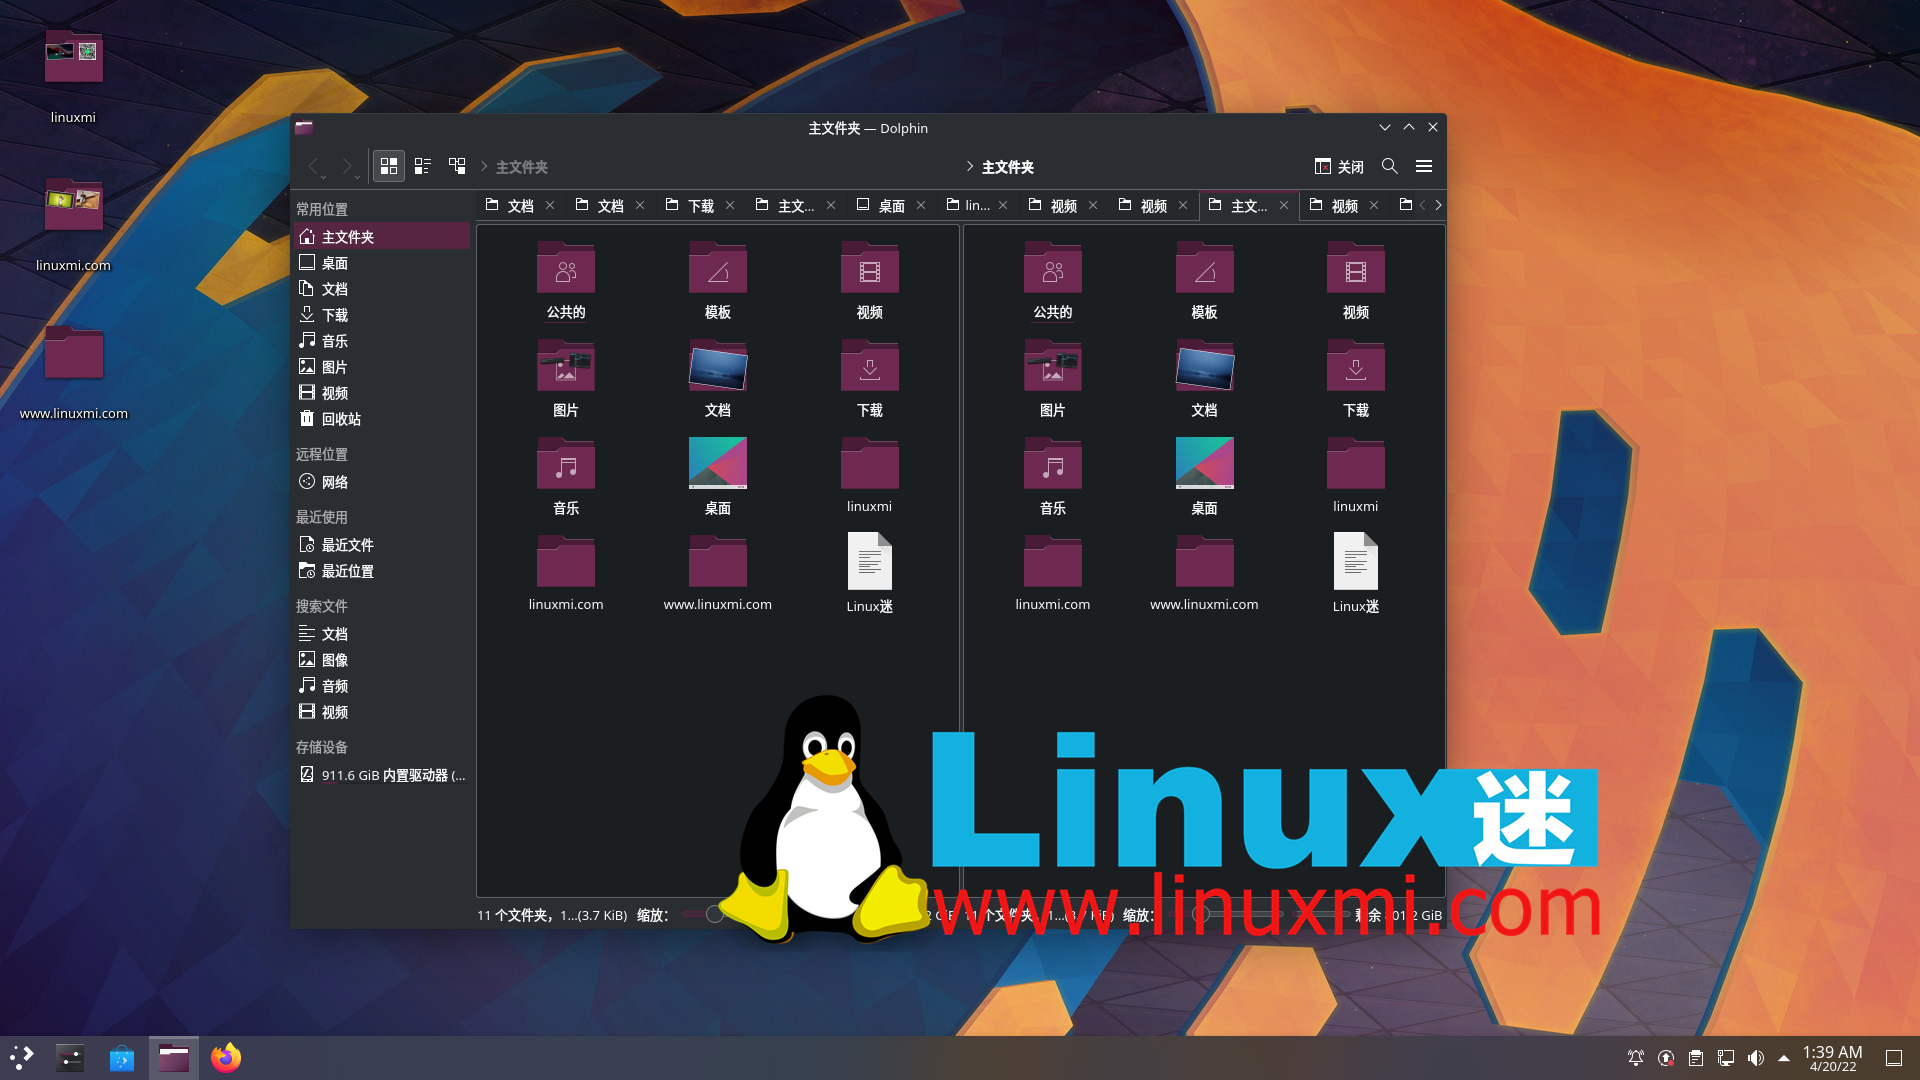Open the volume control in tray

1755,1057
